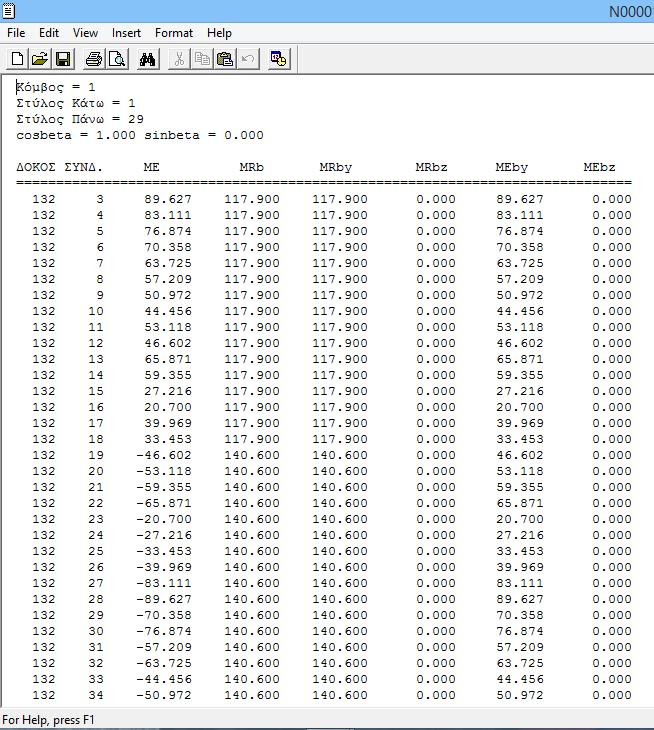Click the ΣΥΝΔ. column header

coord(83,167)
